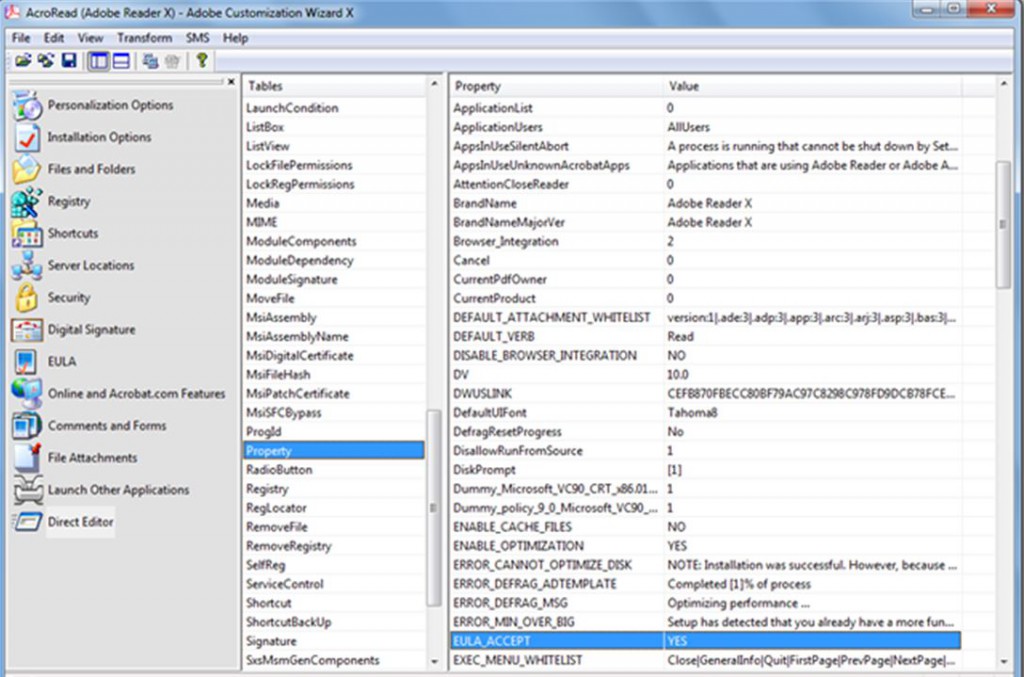Open the Registry sidebar icon

27,201
